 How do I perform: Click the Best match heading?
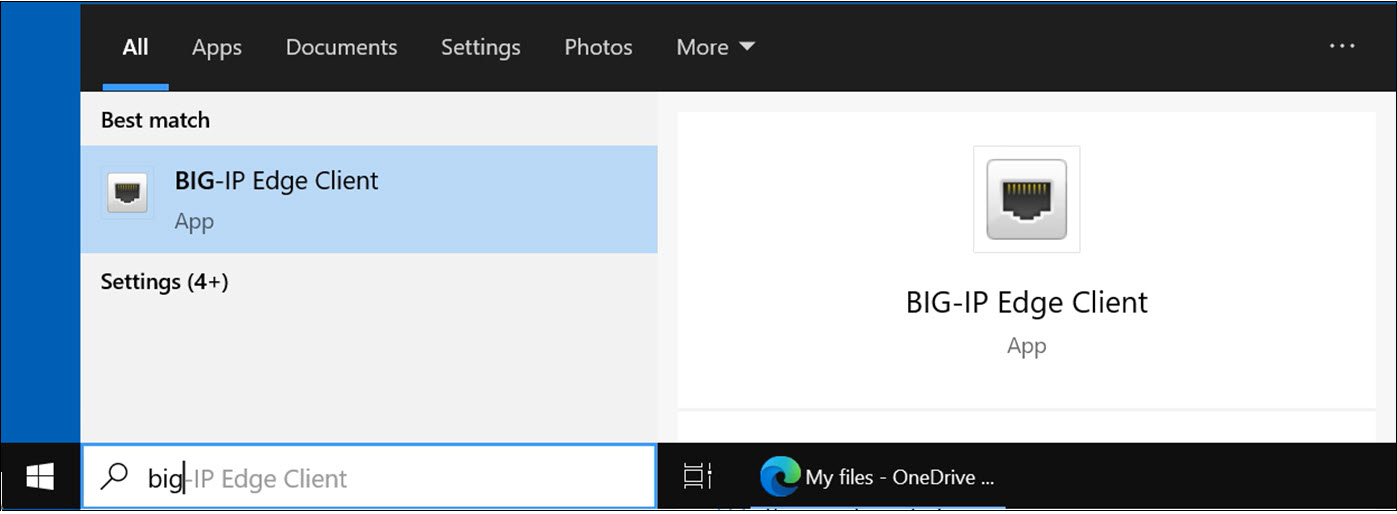155,120
